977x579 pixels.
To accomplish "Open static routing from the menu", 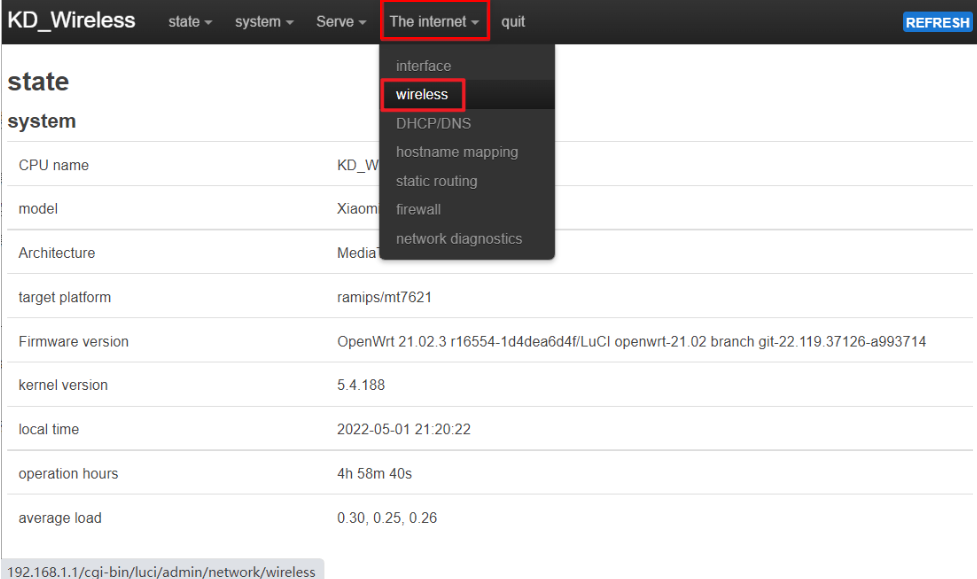I will point(436,182).
